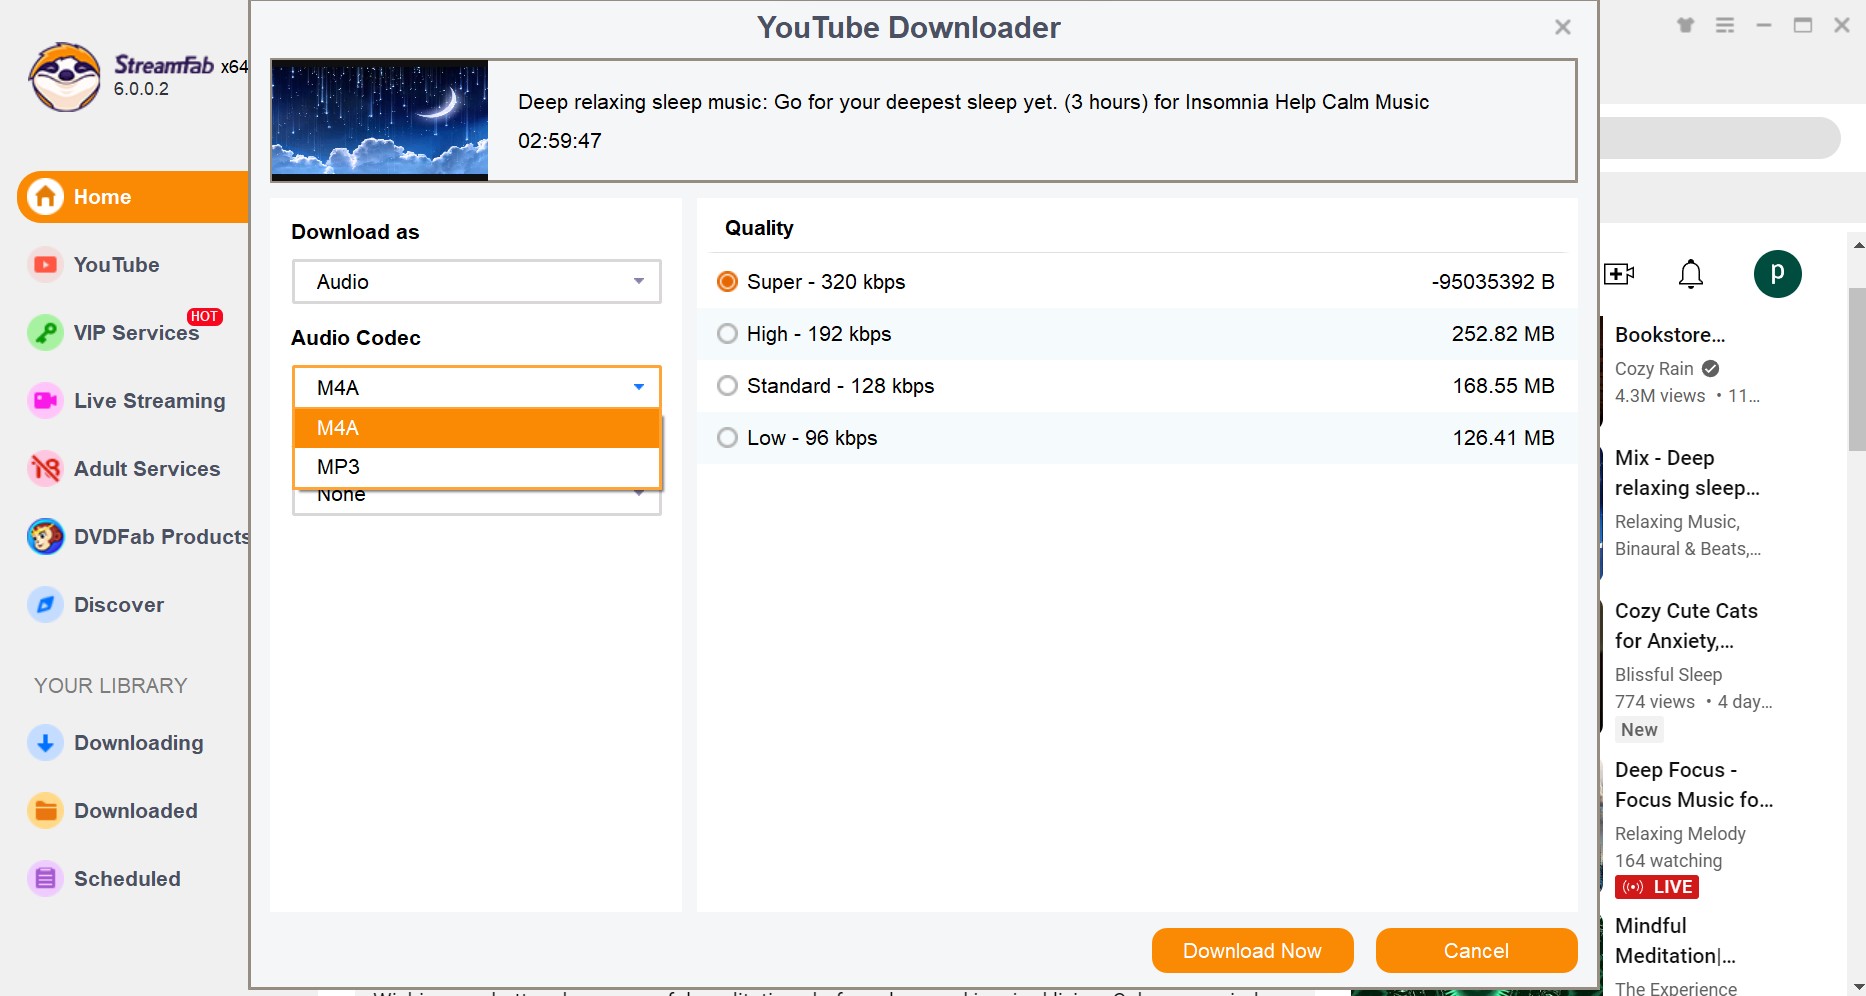Click the Downloading arrow icon
The image size is (1866, 996).
tap(45, 743)
